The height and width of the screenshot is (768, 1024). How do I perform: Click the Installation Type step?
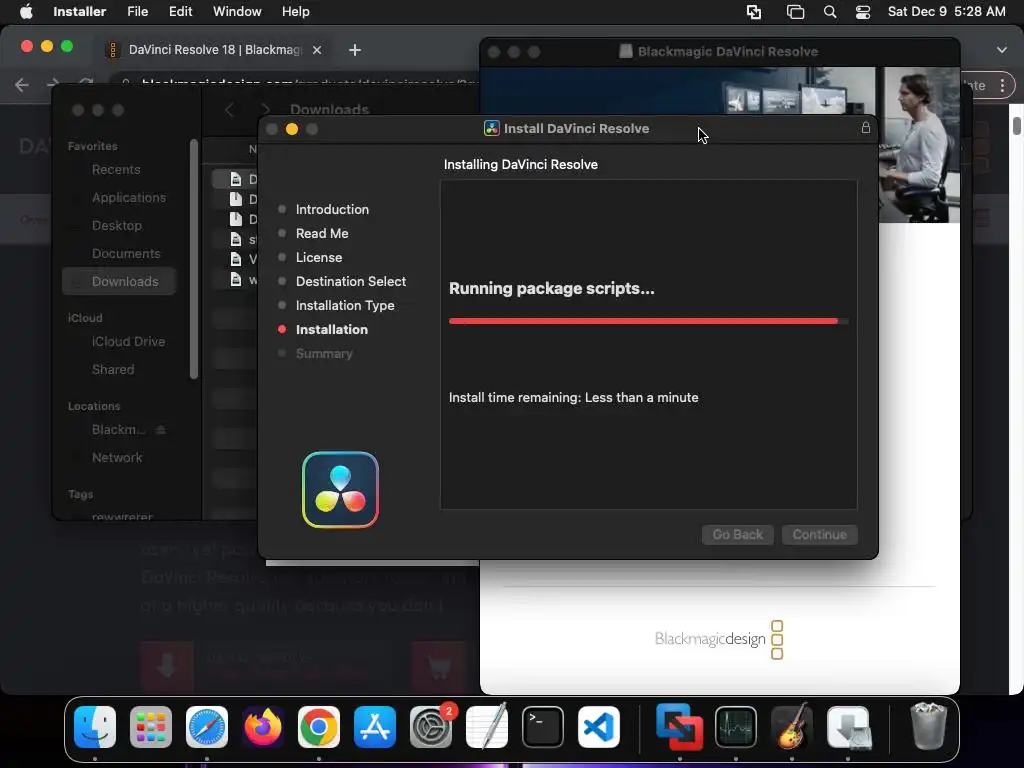tap(345, 306)
